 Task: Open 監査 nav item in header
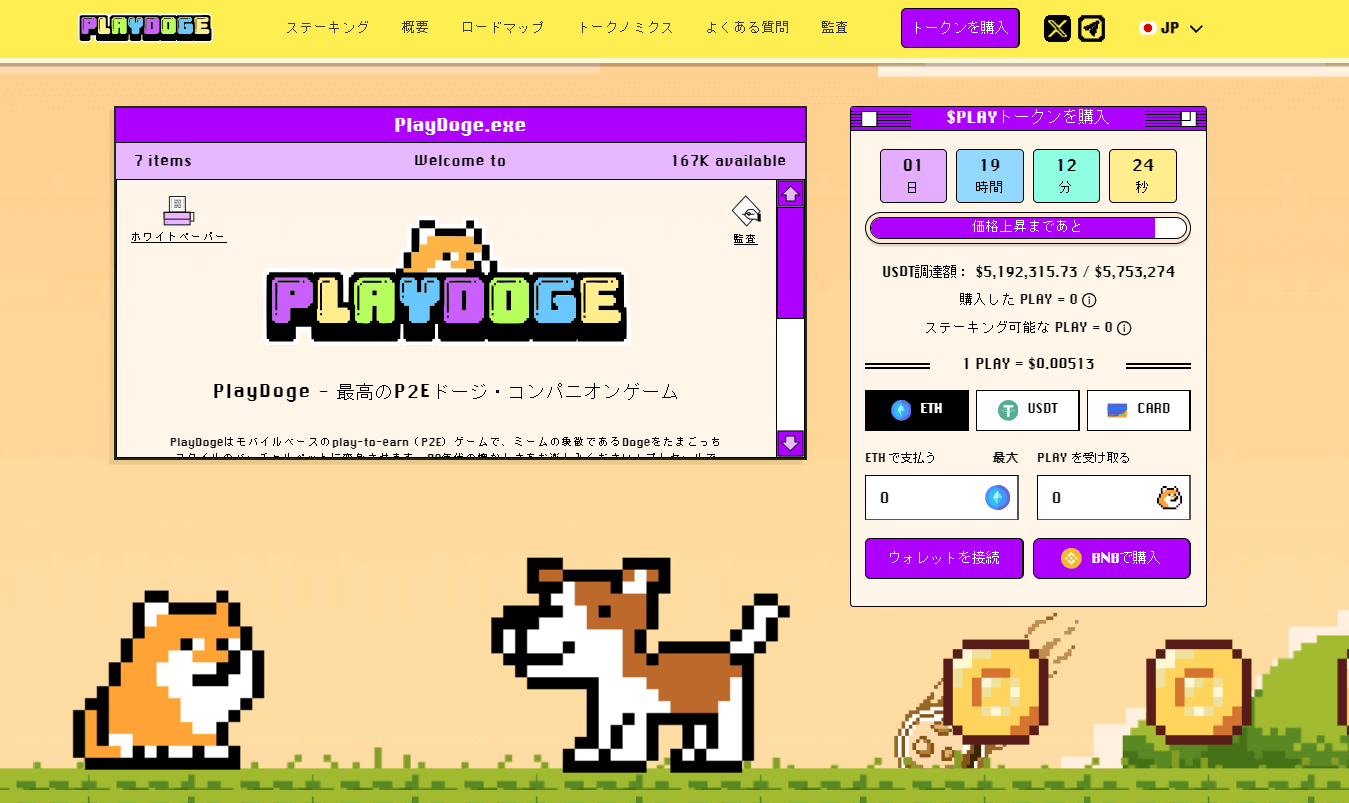[x=834, y=28]
